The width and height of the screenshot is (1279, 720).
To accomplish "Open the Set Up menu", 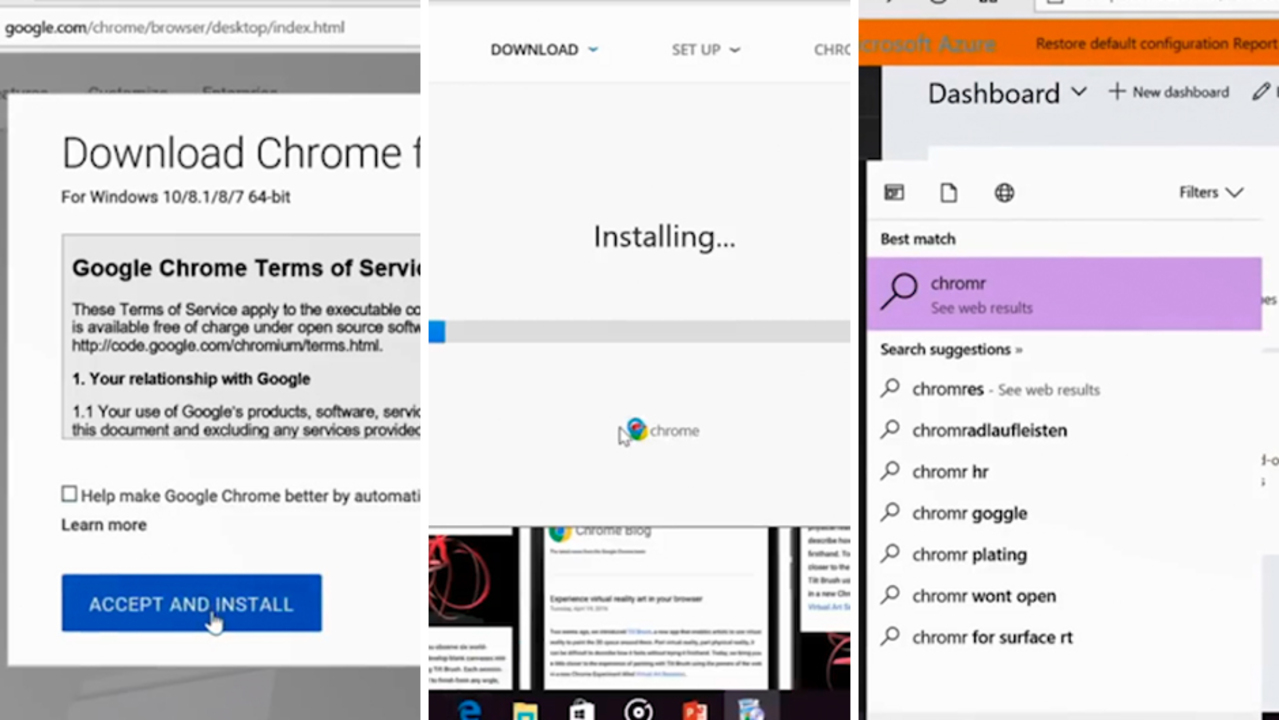I will click(x=705, y=50).
